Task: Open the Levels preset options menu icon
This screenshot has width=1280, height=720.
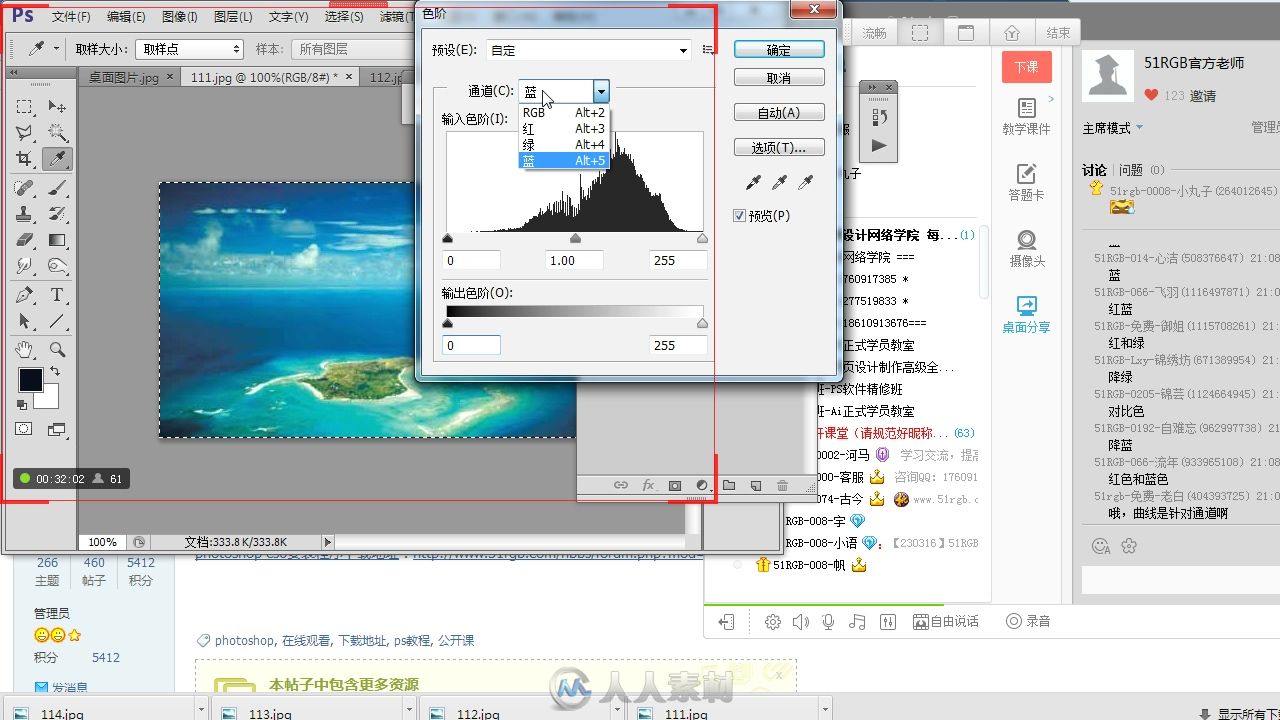Action: (x=708, y=50)
